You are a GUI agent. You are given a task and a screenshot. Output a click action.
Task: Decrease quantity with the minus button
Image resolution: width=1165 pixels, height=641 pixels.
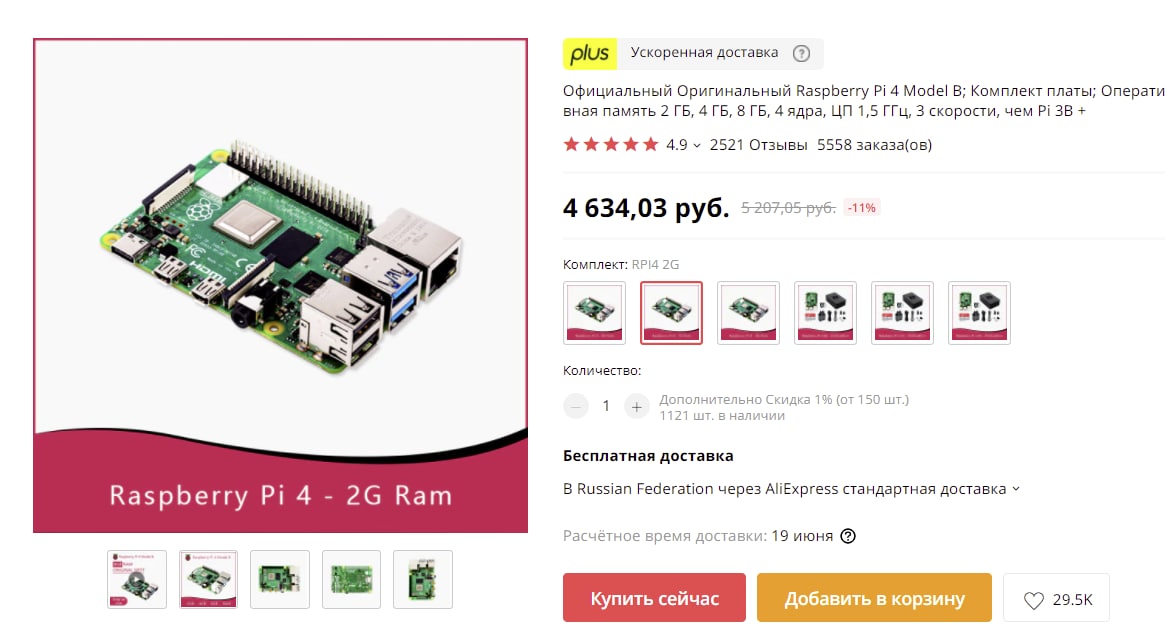(576, 406)
